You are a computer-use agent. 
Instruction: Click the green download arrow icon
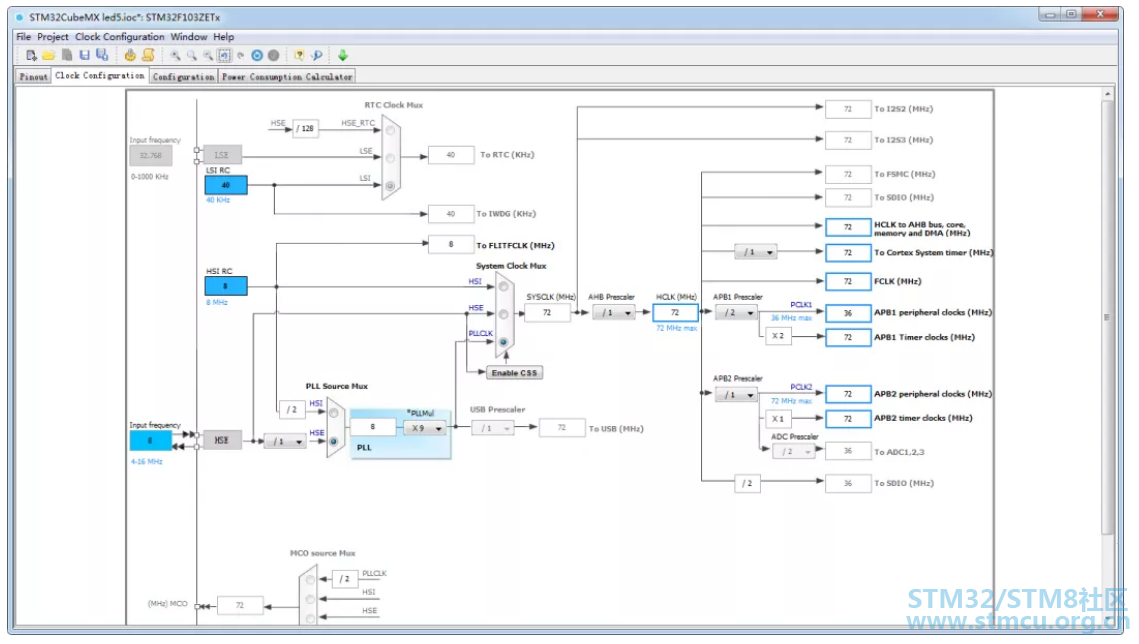point(343,55)
